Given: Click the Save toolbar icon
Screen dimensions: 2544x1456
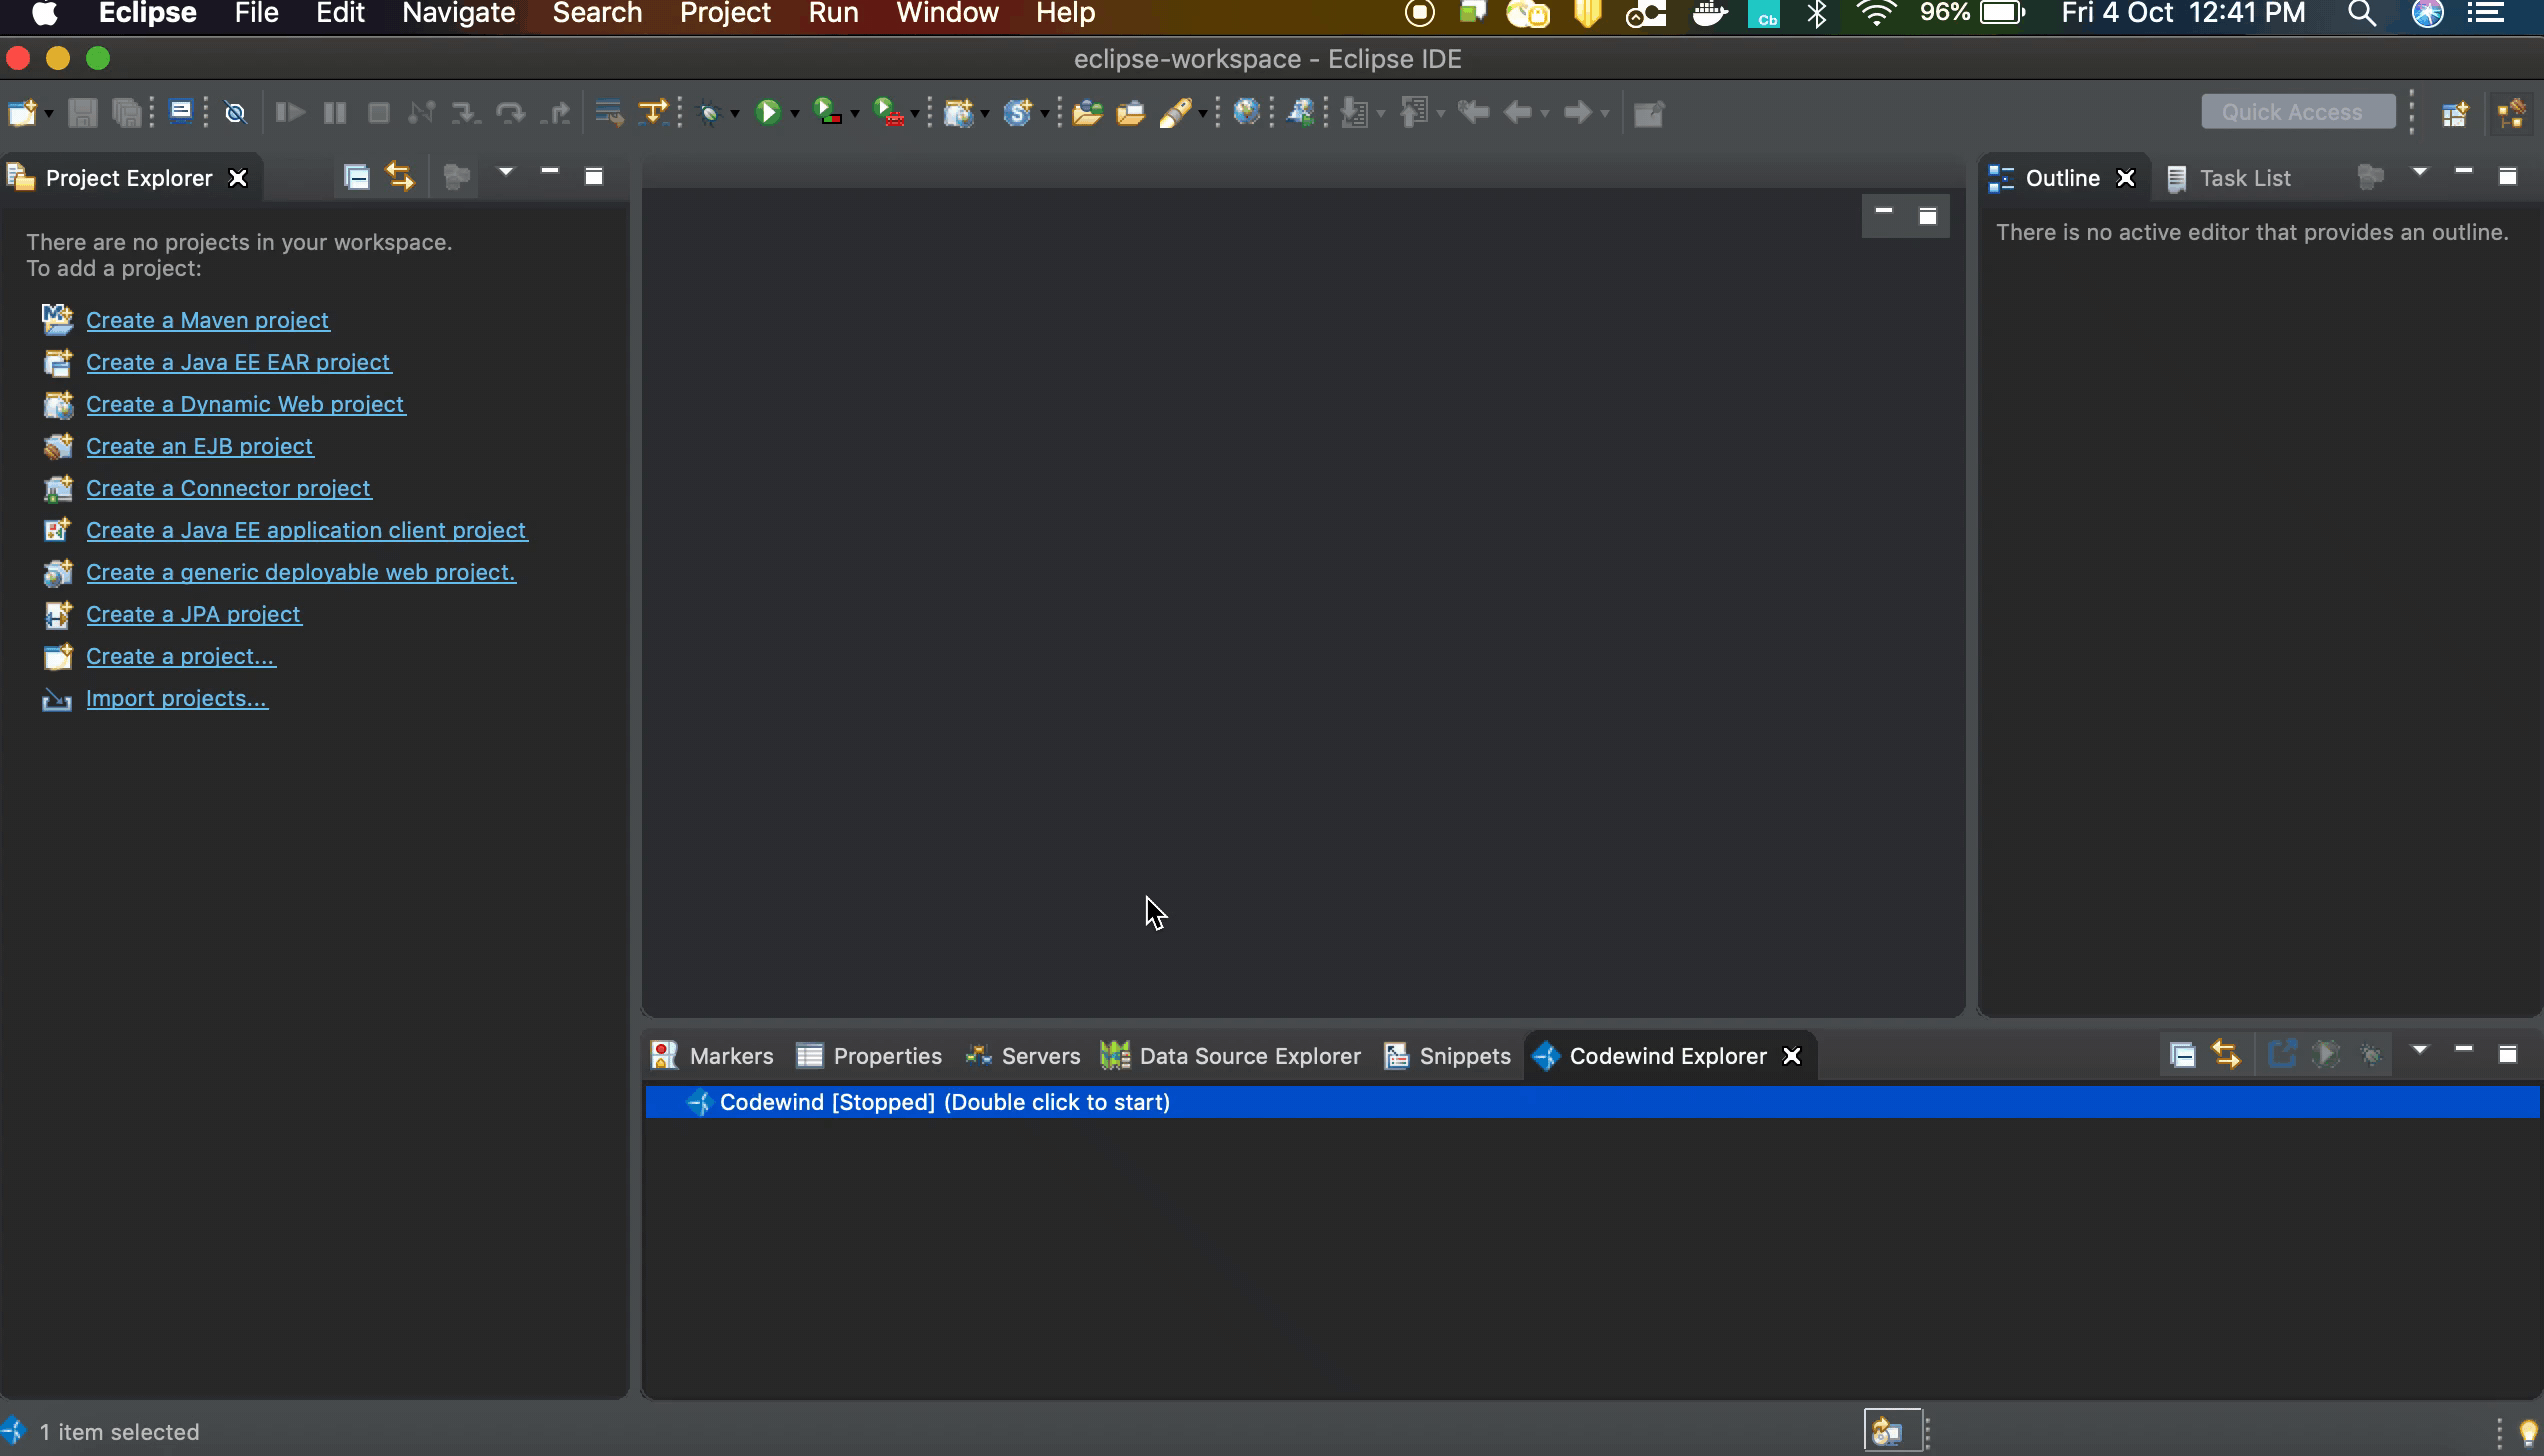Looking at the screenshot, I should click(83, 112).
